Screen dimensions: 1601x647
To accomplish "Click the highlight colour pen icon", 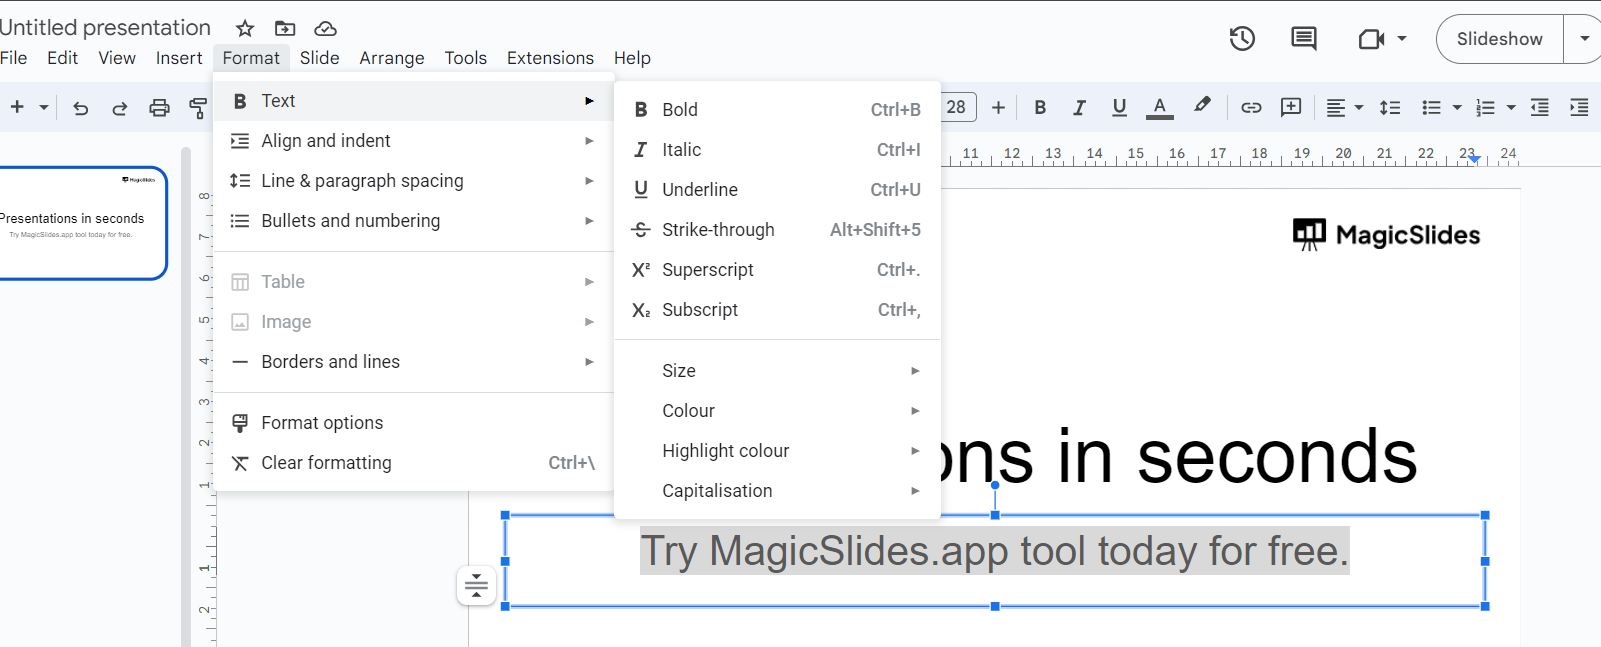I will click(1202, 106).
